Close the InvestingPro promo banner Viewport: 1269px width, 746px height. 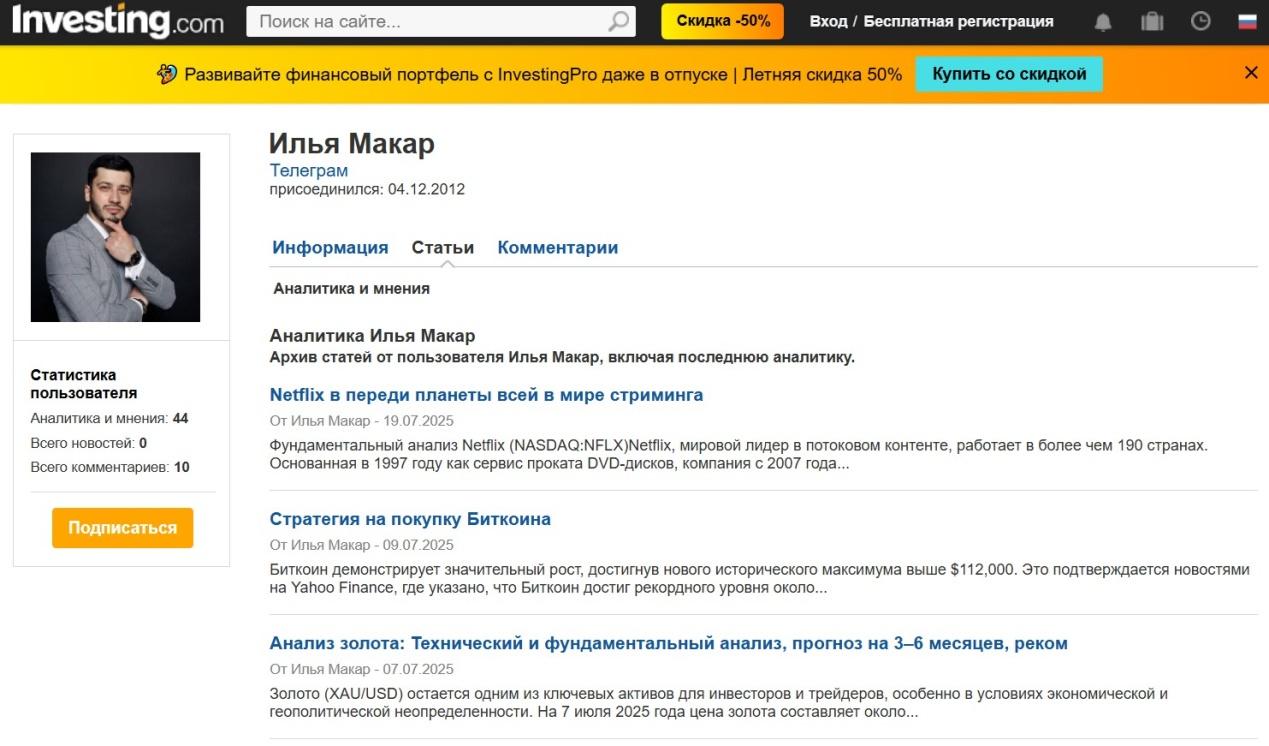point(1250,73)
